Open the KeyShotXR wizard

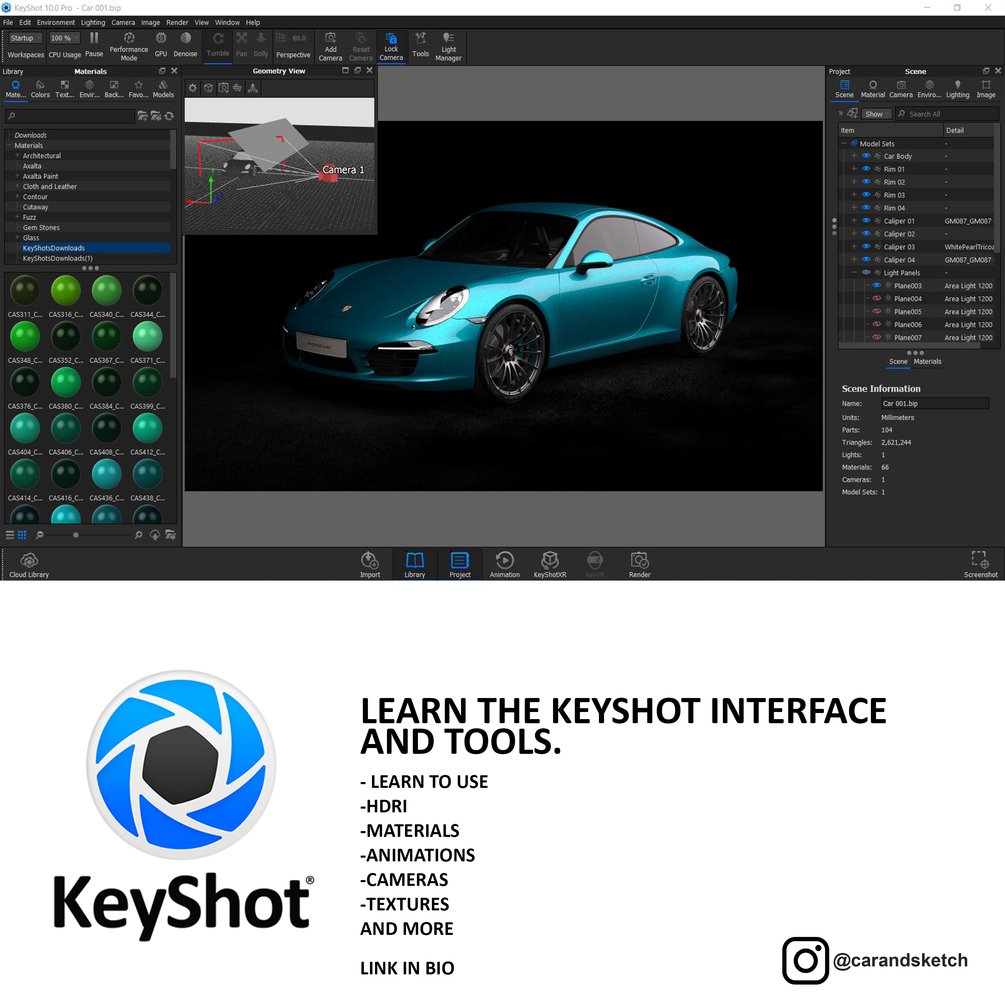(550, 565)
